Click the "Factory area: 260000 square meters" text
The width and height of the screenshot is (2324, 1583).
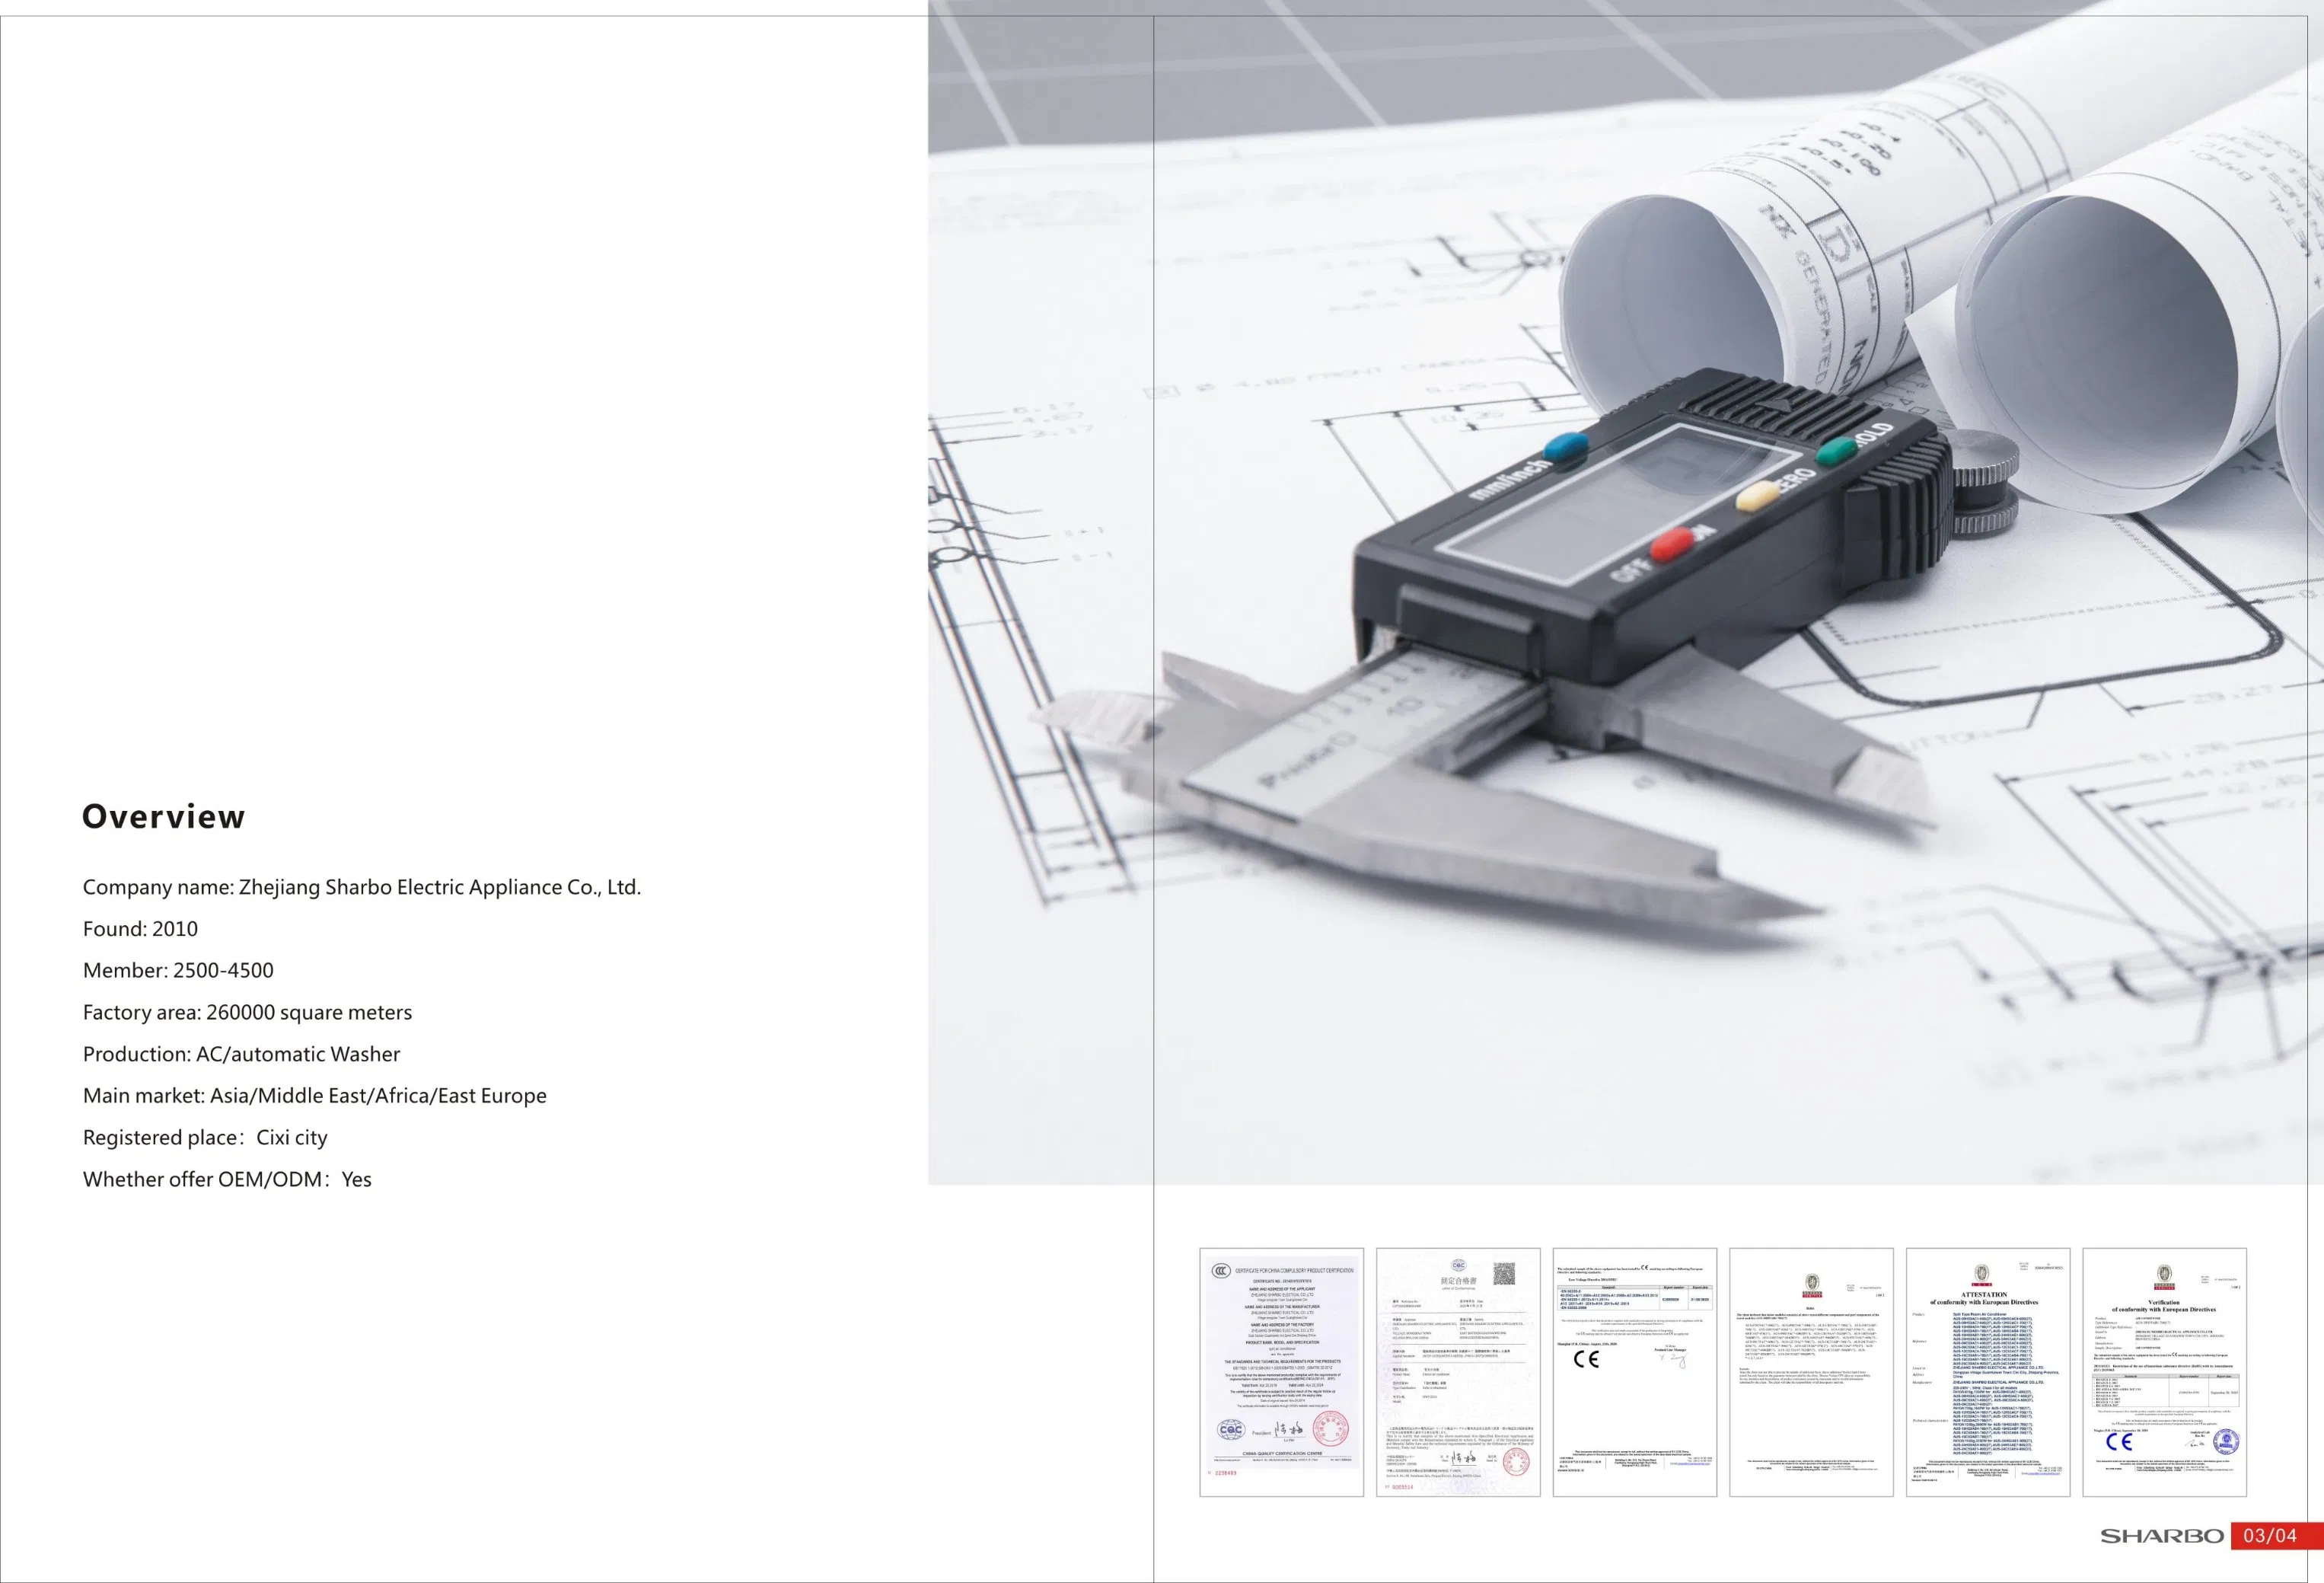pyautogui.click(x=247, y=1012)
